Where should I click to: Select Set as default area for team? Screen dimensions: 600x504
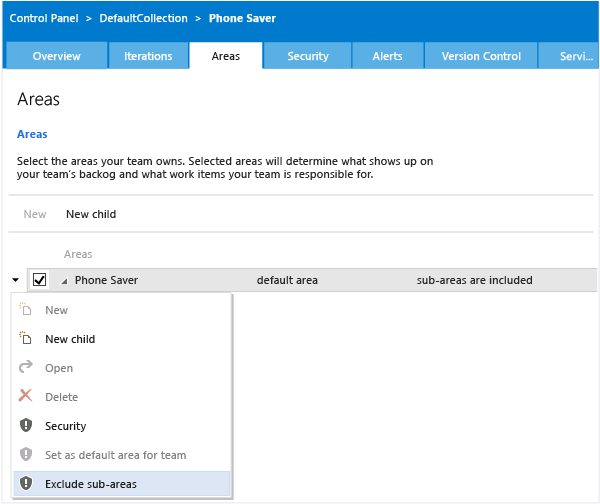[122, 455]
